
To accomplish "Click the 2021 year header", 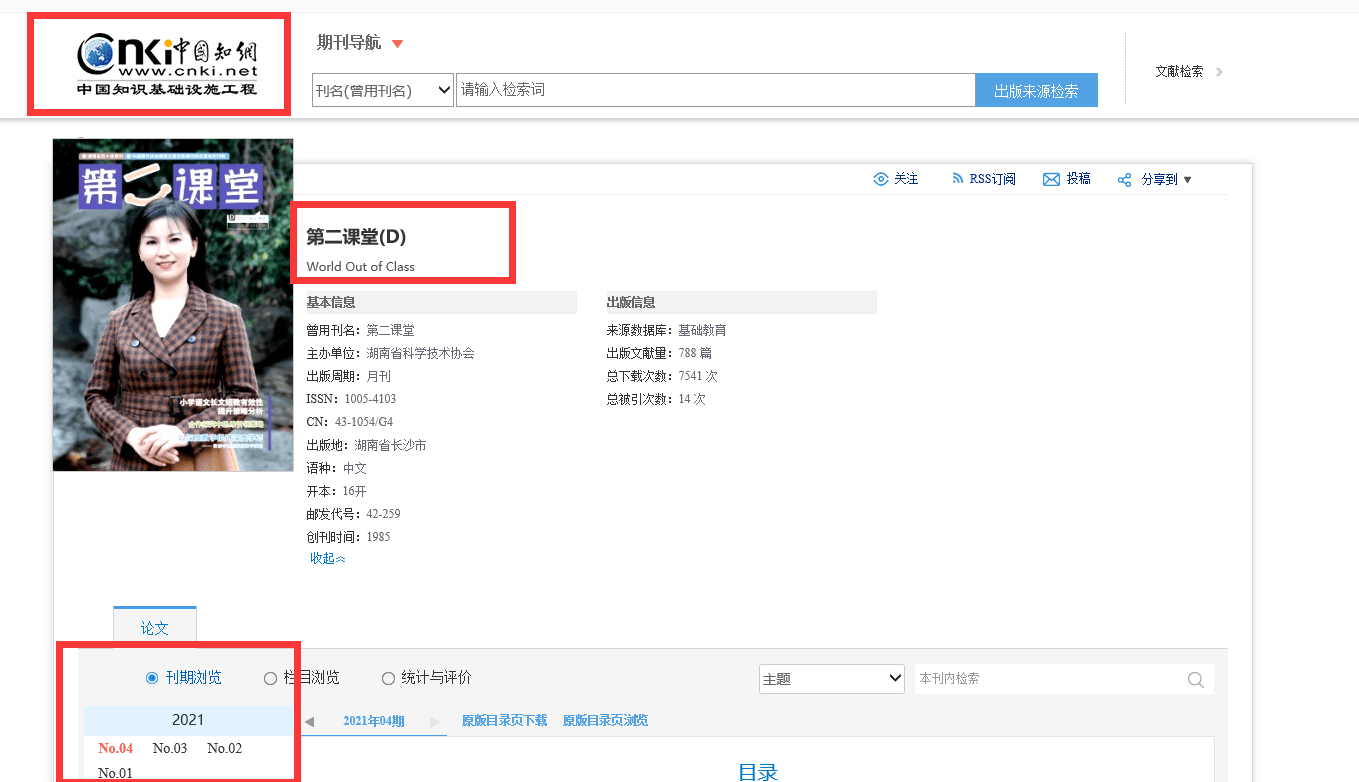I will click(x=188, y=720).
